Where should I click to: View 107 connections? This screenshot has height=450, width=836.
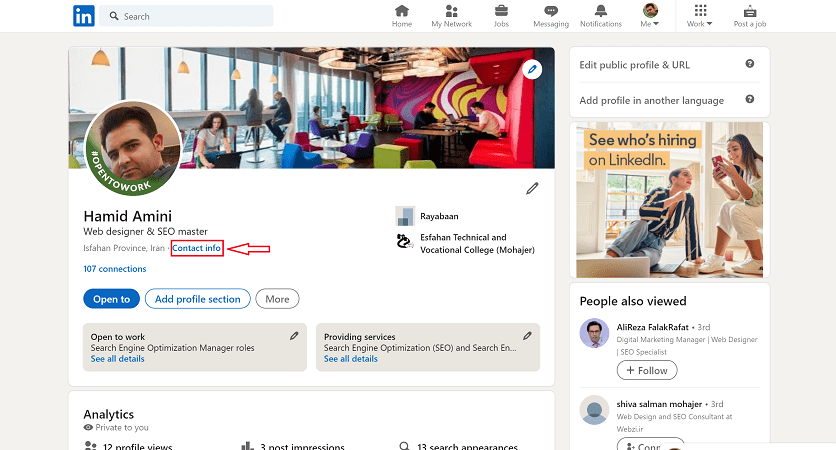[x=115, y=269]
